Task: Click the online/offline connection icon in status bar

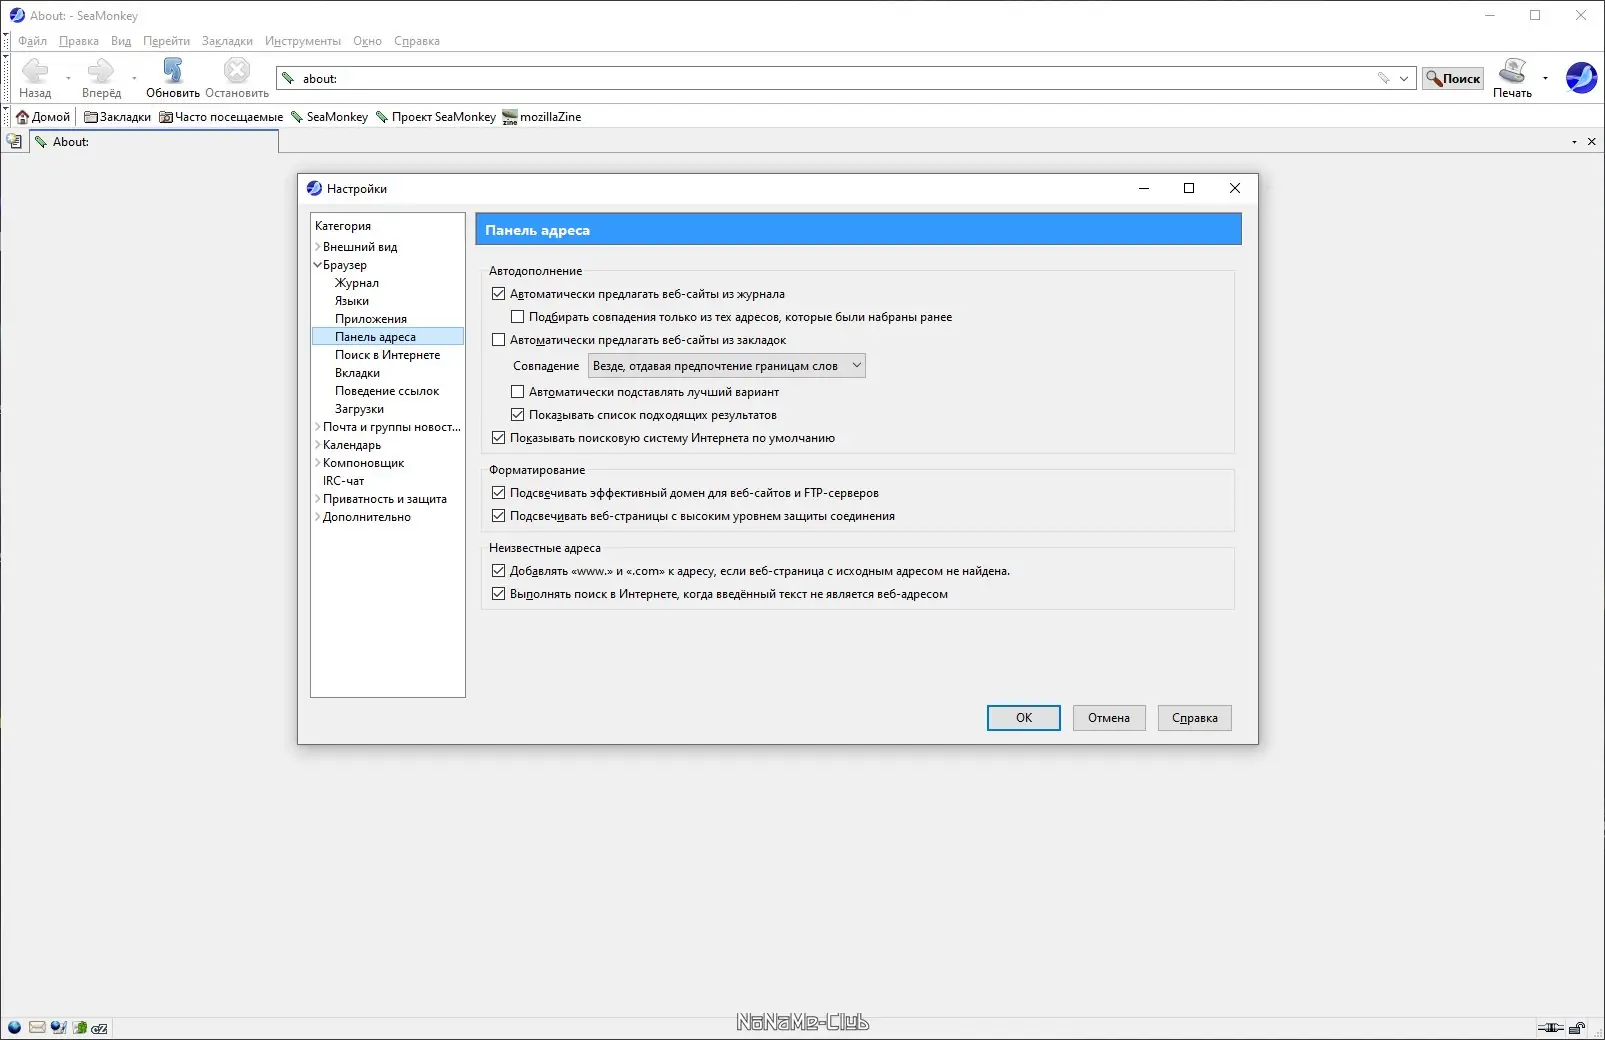Action: click(1550, 1027)
